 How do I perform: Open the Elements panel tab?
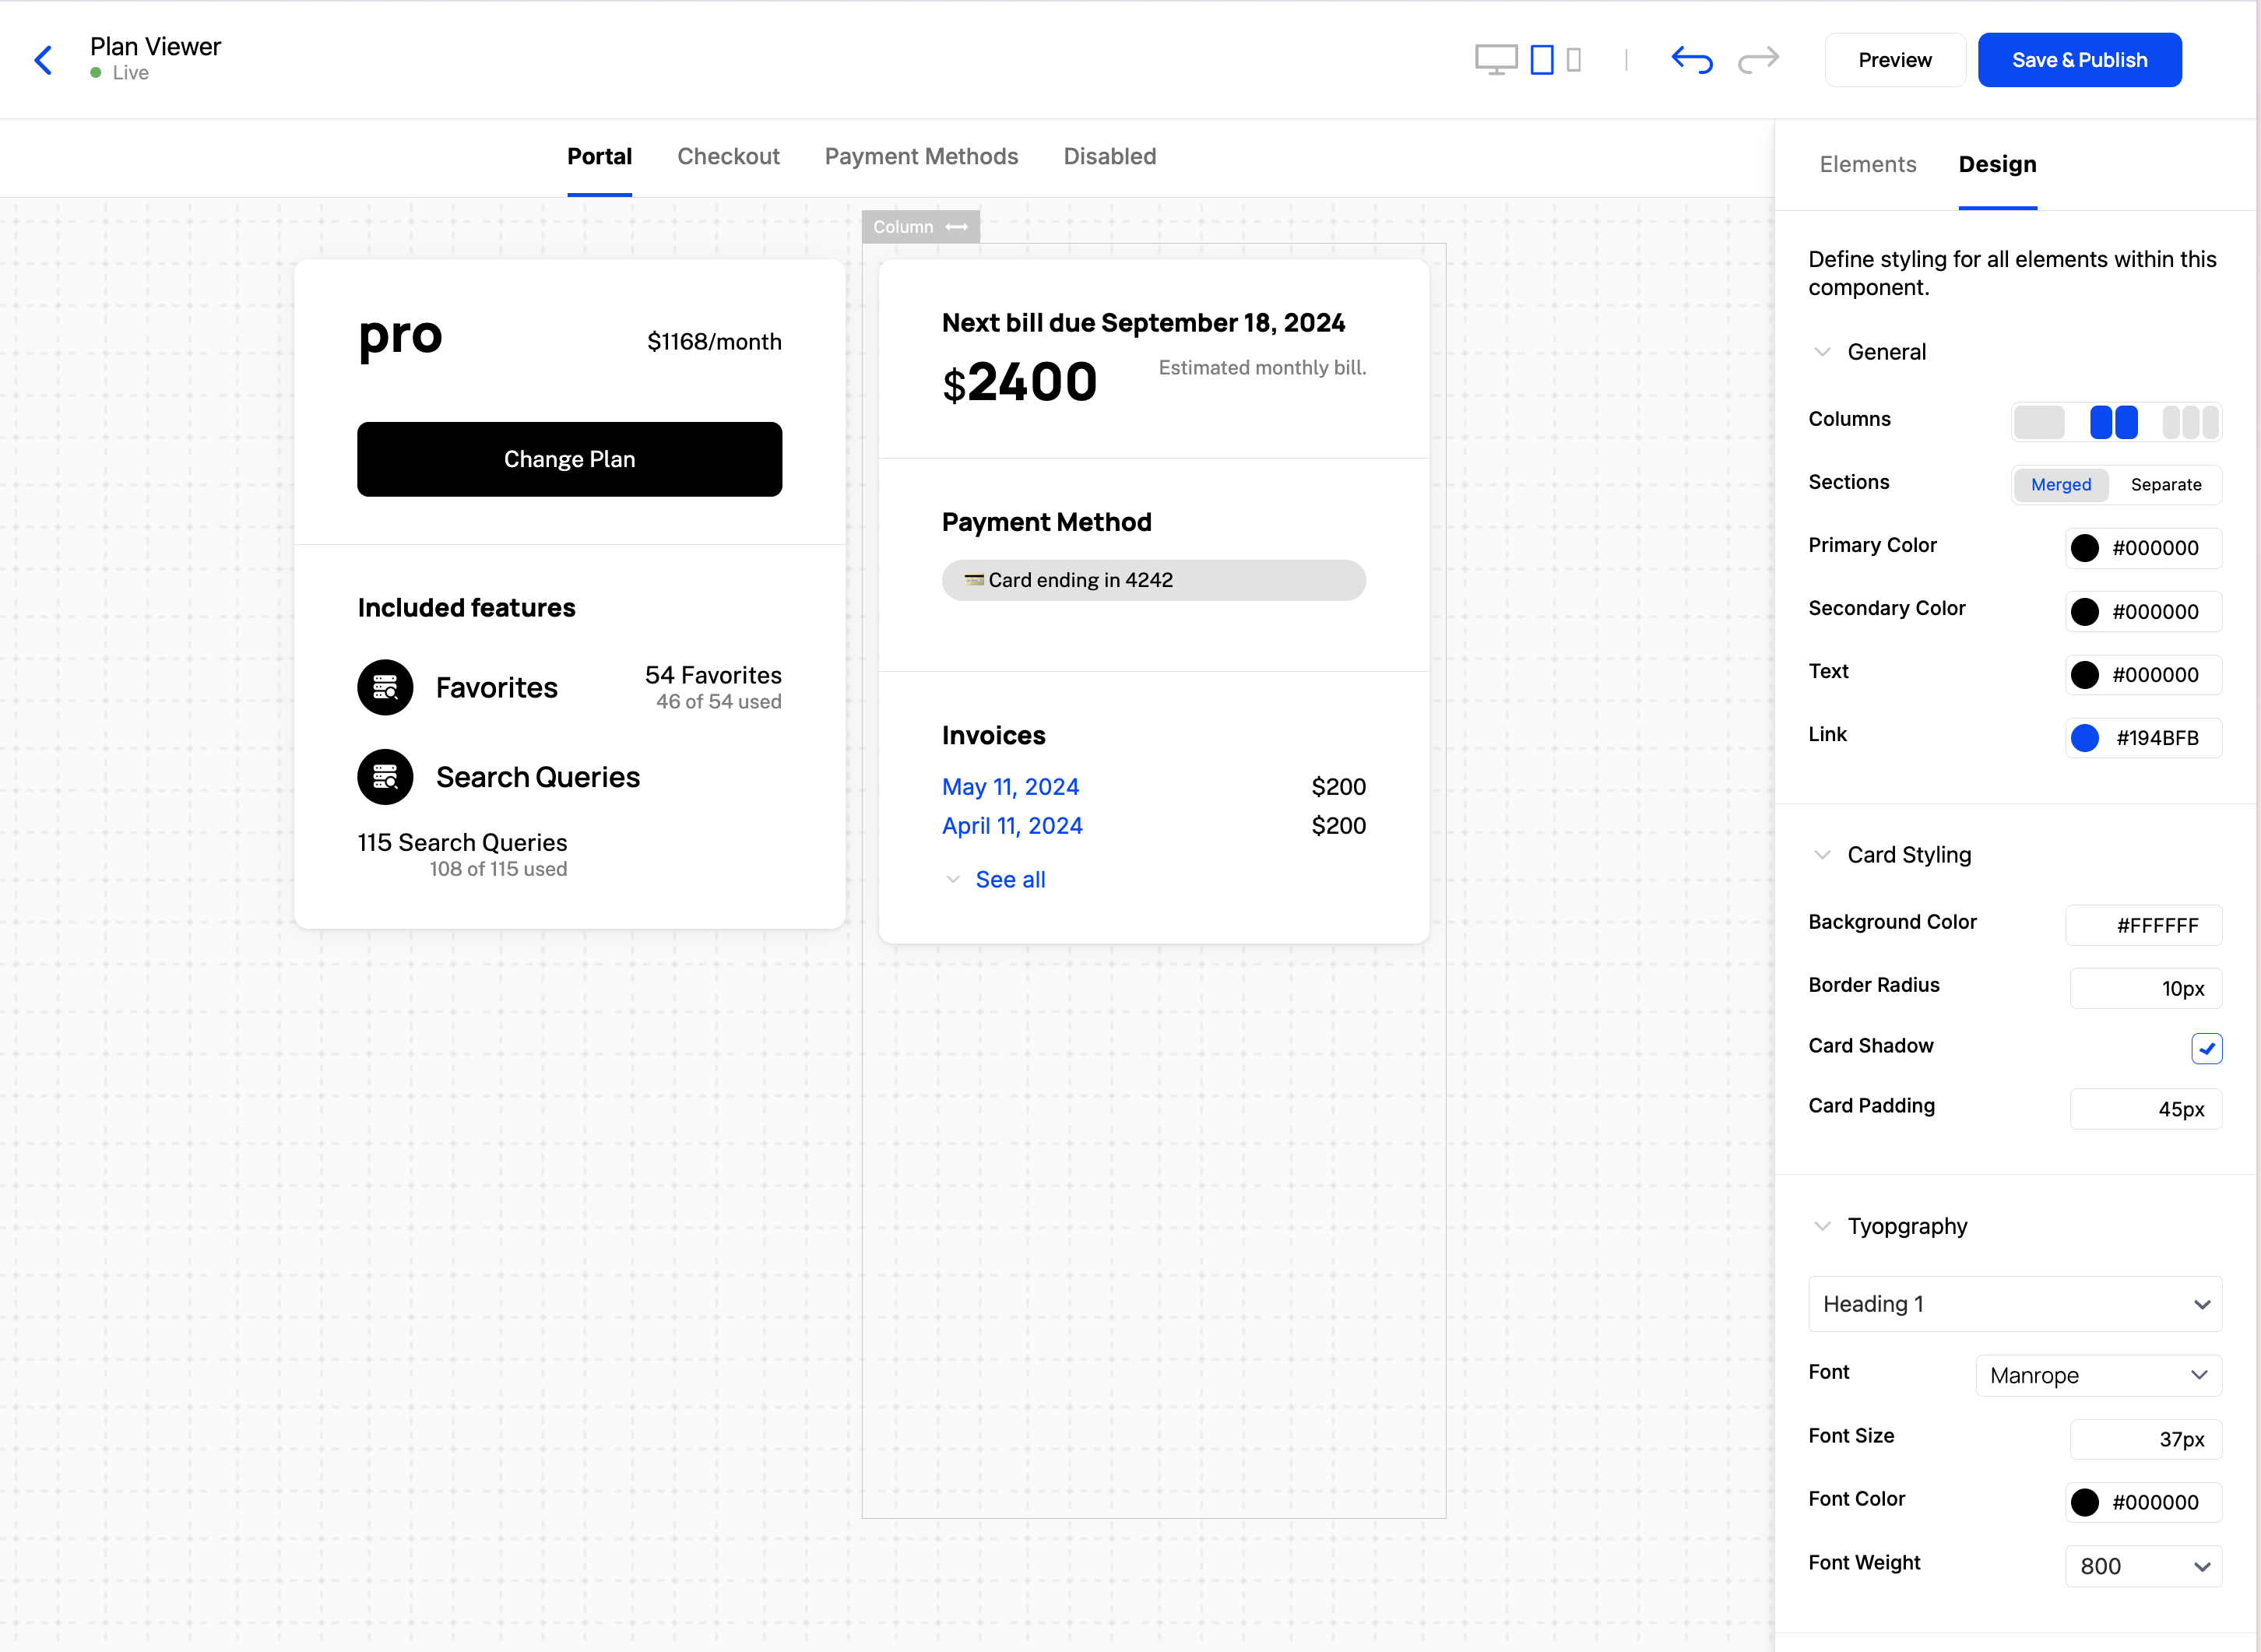1867,164
